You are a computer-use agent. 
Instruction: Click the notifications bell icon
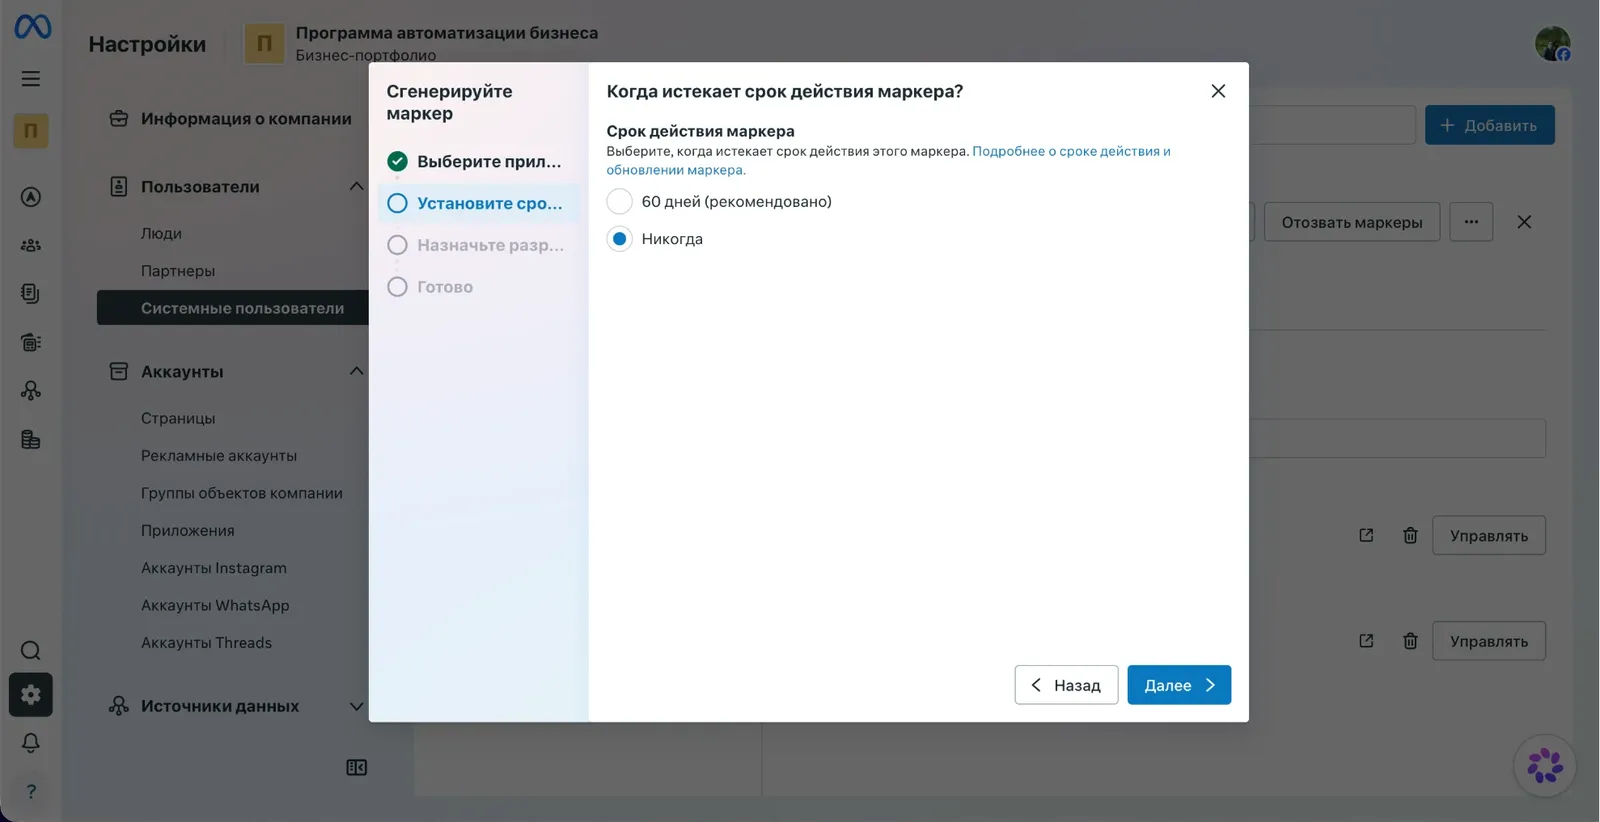coord(31,743)
